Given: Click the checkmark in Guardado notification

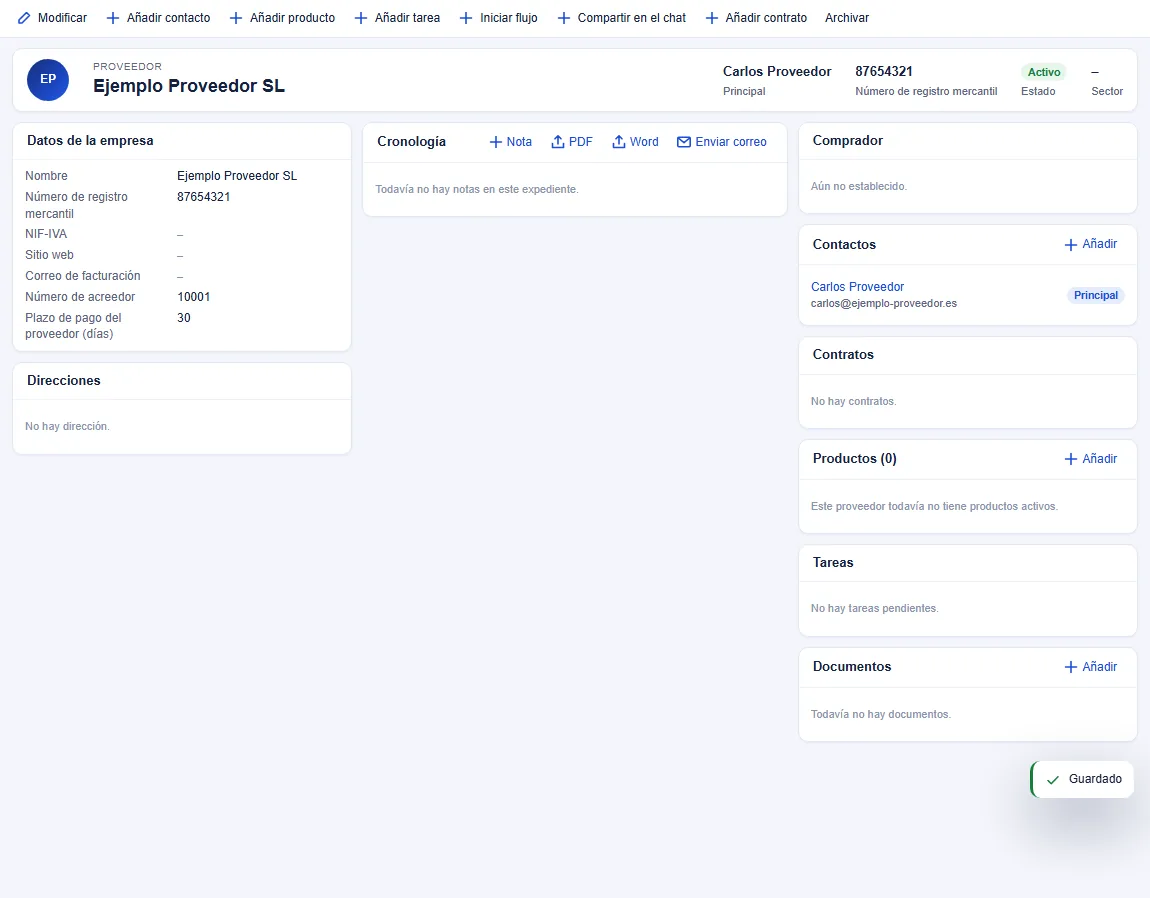Looking at the screenshot, I should [1052, 779].
